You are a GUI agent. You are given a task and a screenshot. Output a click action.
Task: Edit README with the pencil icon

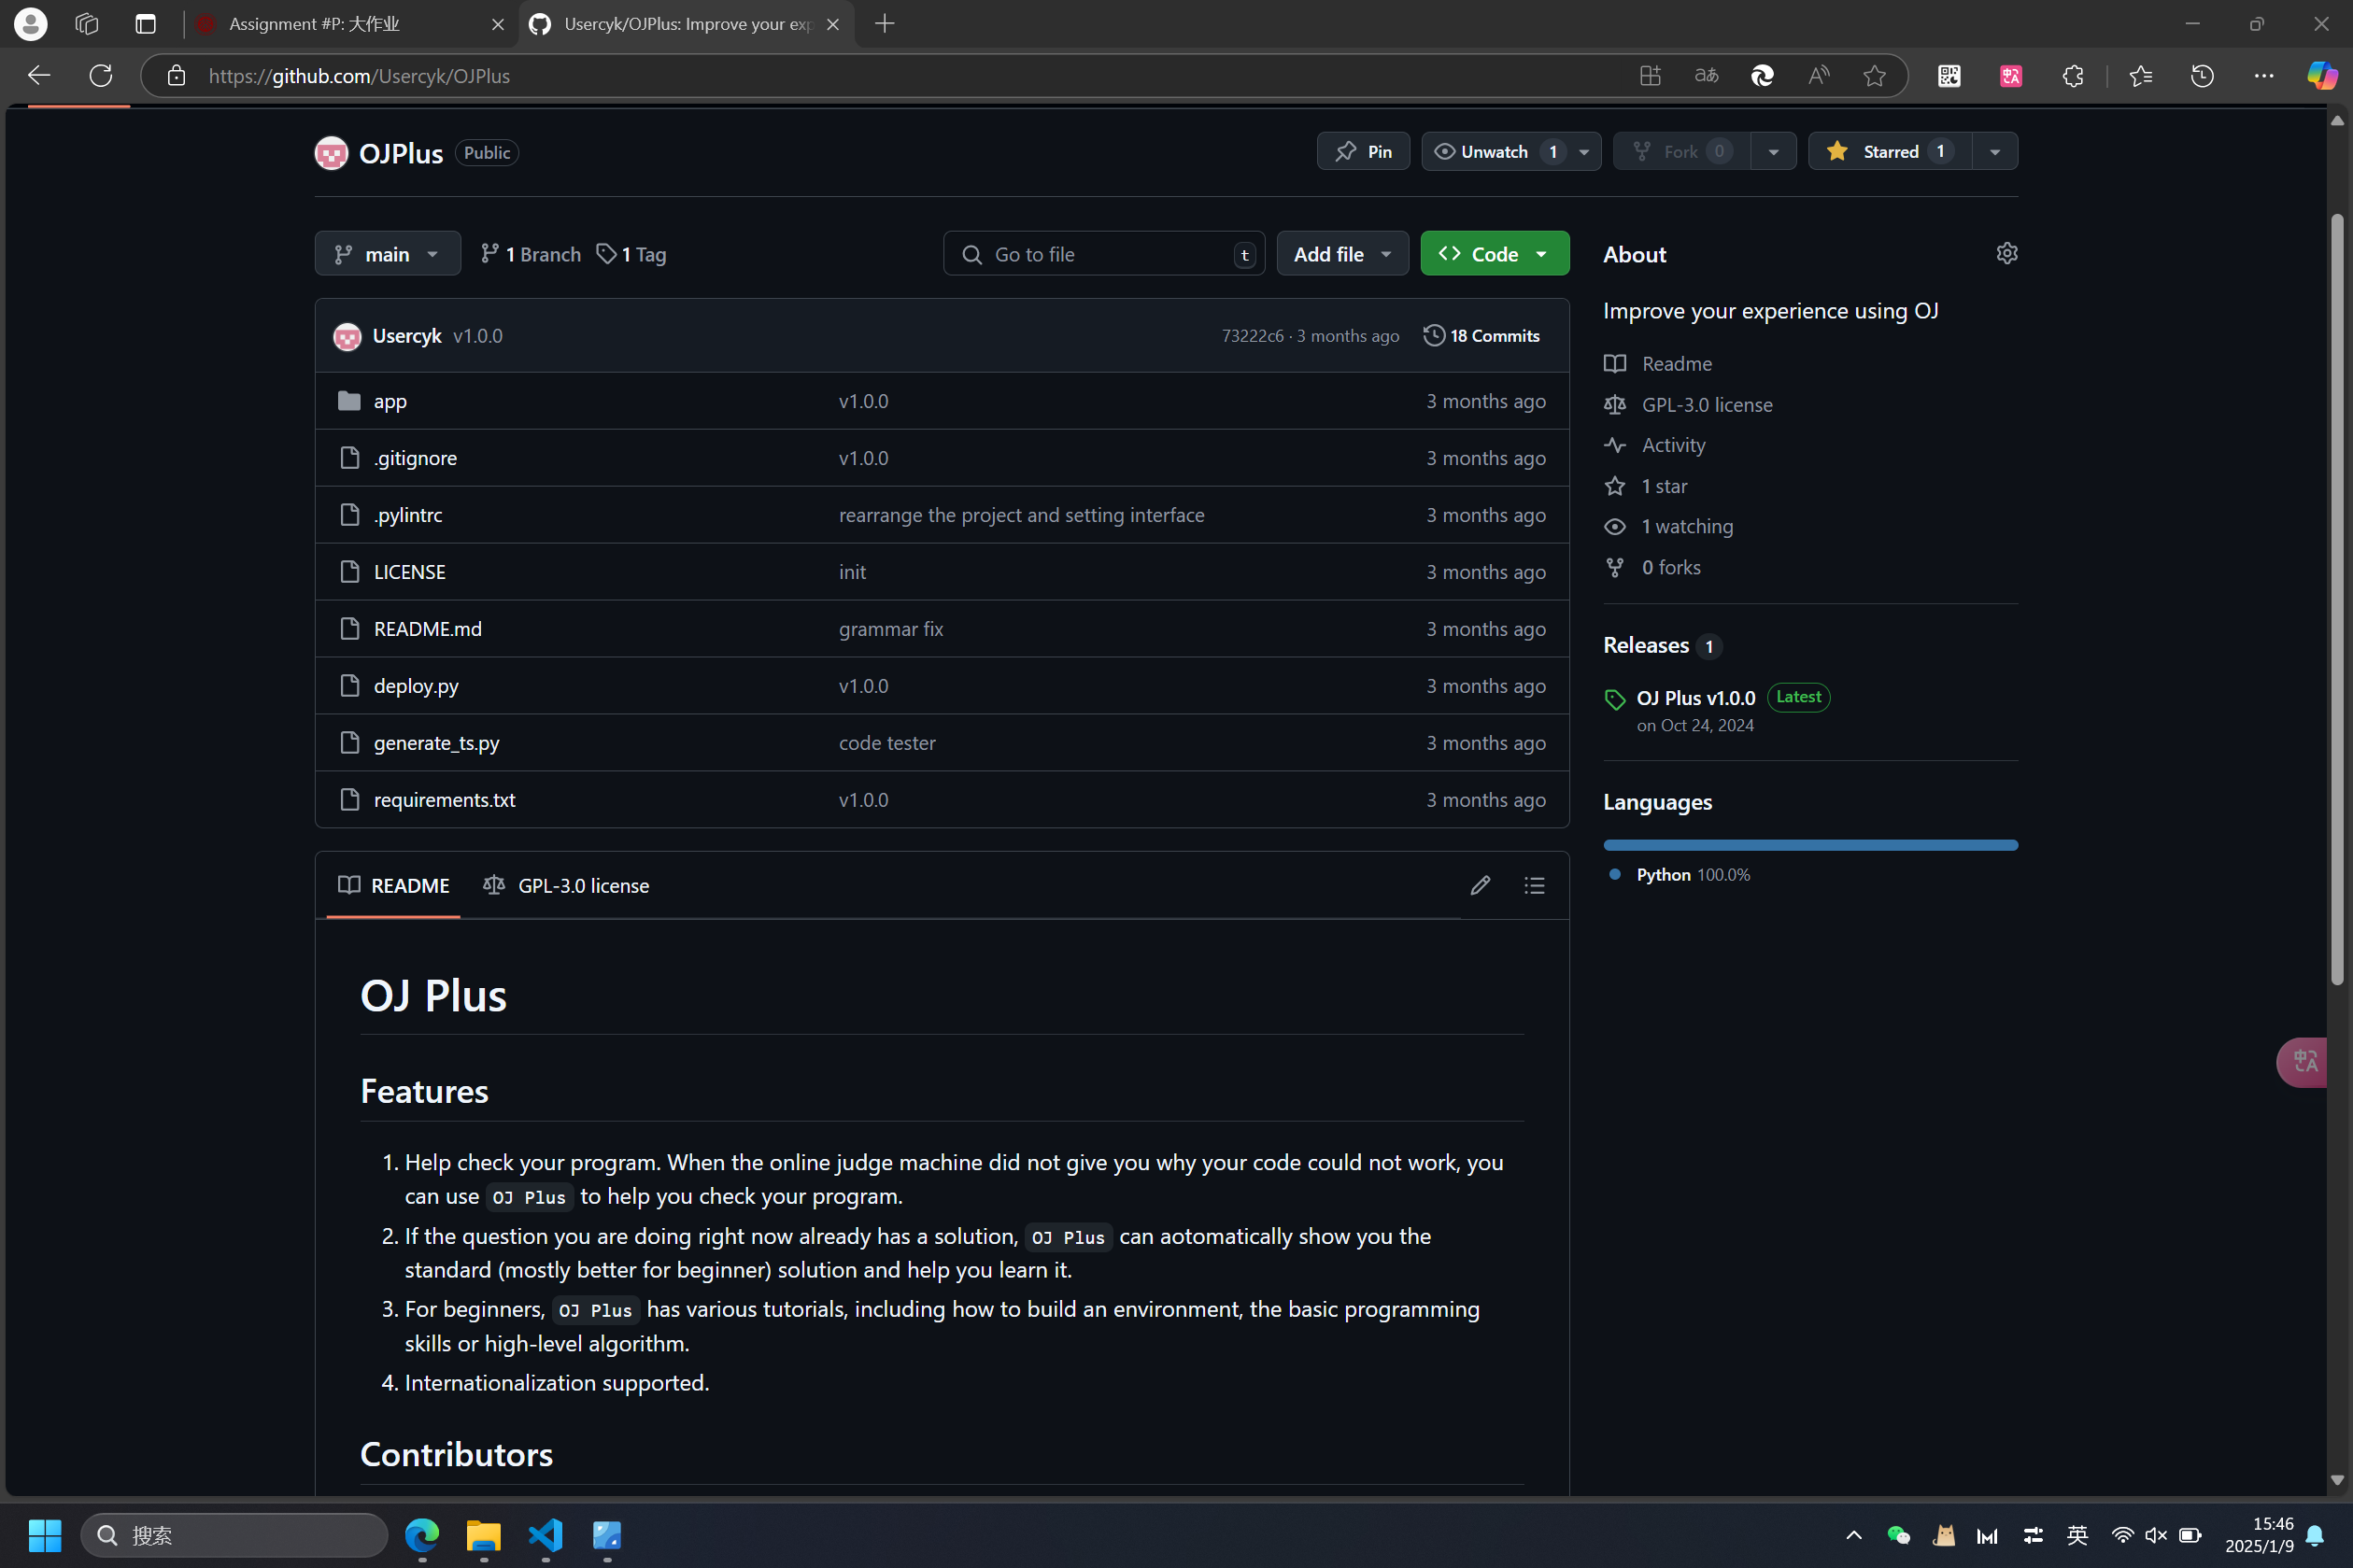pos(1480,885)
